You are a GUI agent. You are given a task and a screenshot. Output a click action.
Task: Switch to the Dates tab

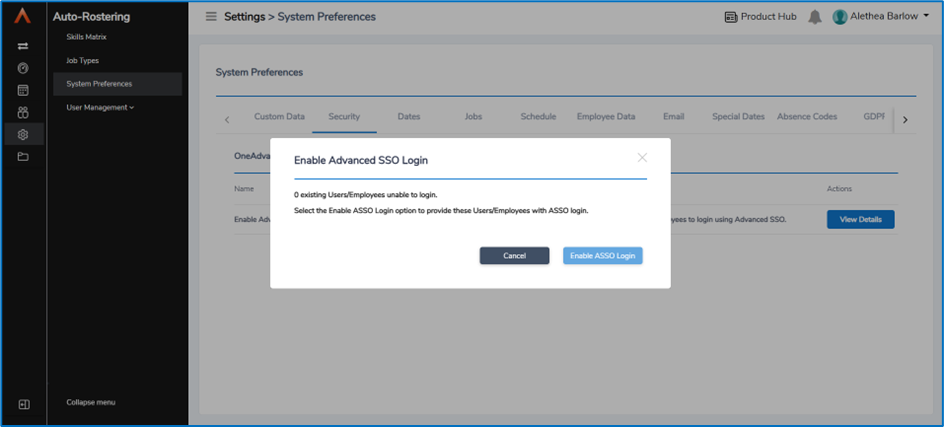coord(409,117)
